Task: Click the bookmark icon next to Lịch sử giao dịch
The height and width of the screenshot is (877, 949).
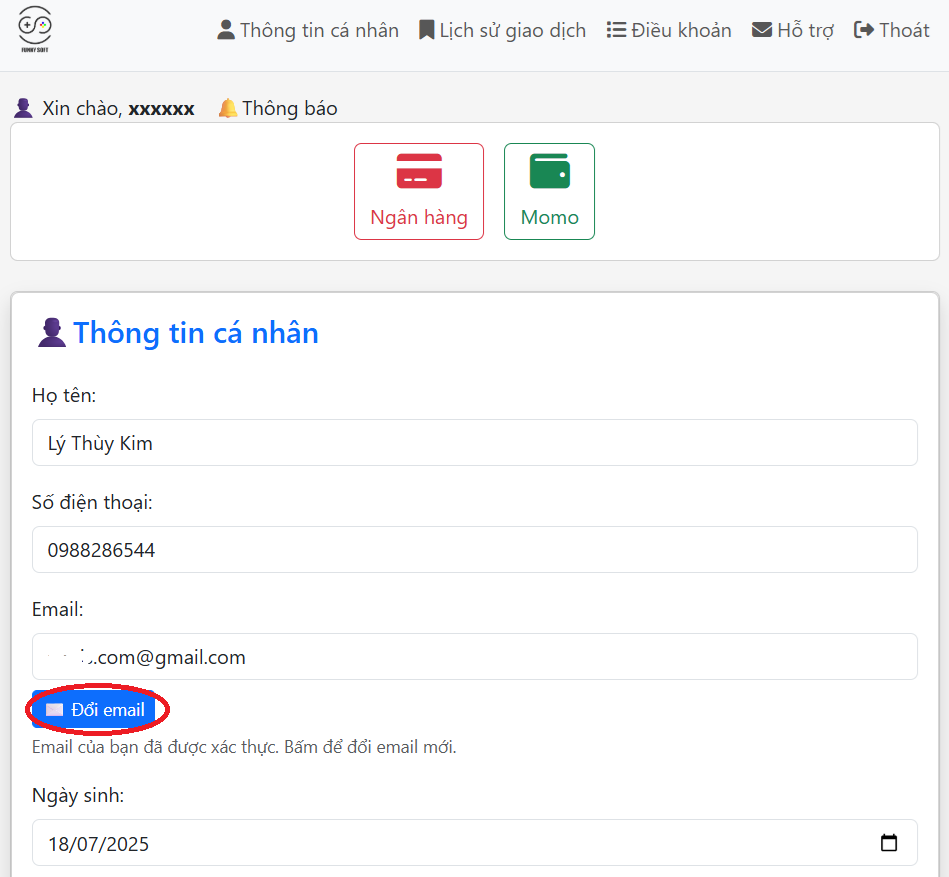Action: pos(428,29)
